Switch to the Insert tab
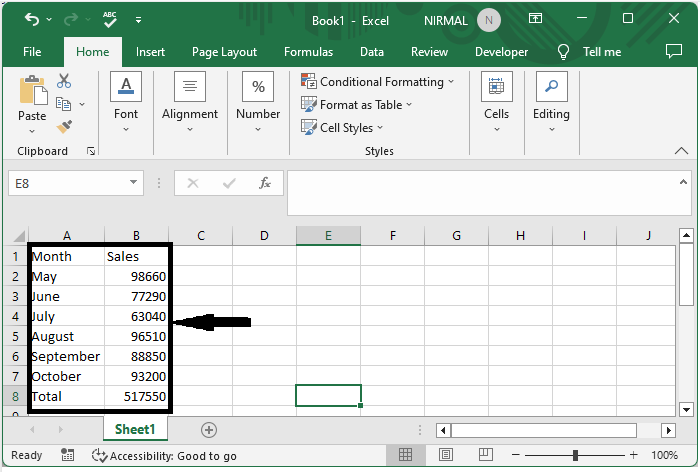Screen dimensions: 700x472 click(150, 52)
